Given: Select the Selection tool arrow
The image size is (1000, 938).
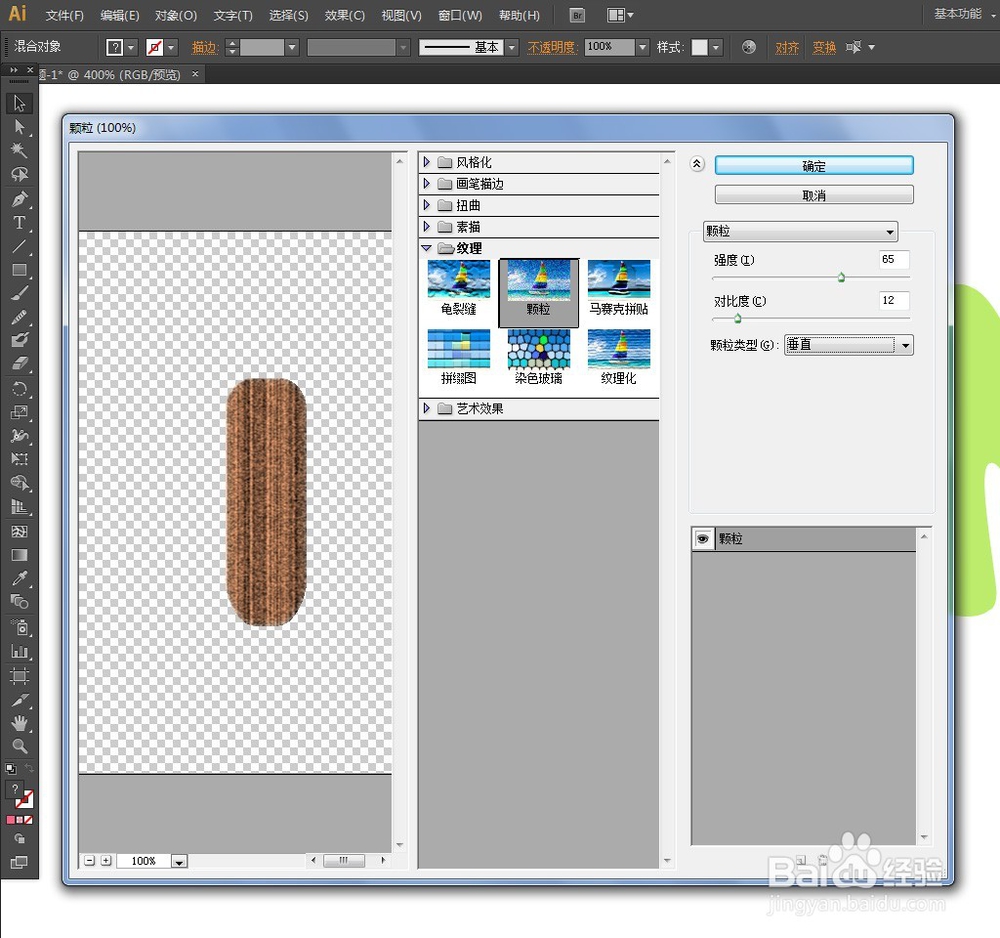Looking at the screenshot, I should 19,103.
